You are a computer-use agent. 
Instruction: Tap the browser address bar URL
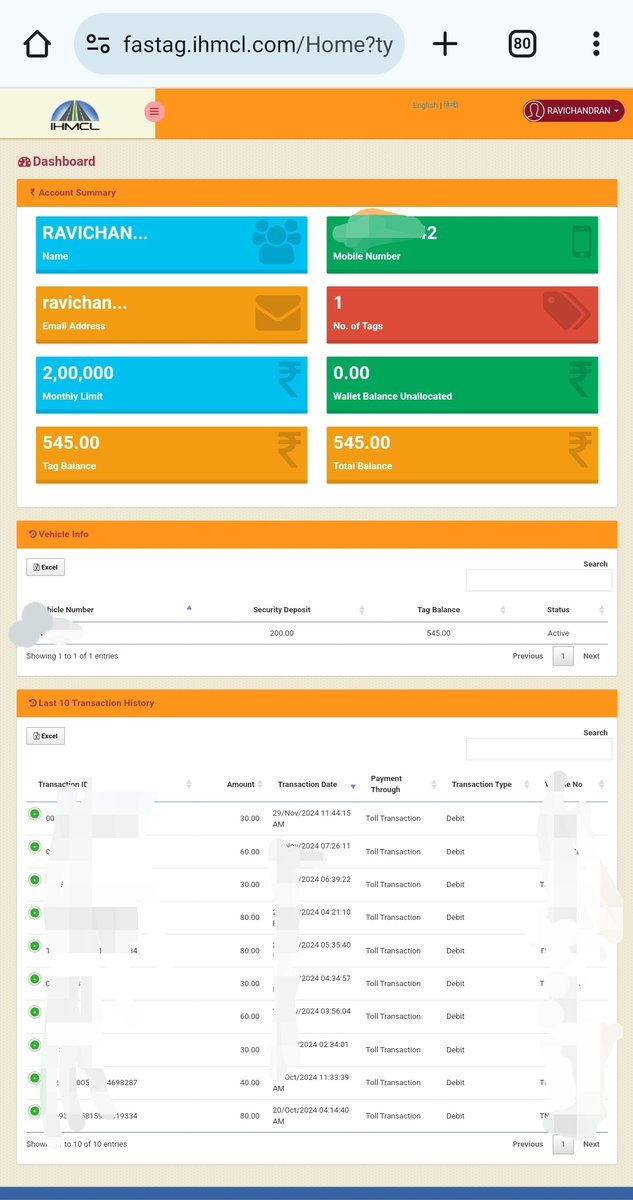[x=258, y=44]
